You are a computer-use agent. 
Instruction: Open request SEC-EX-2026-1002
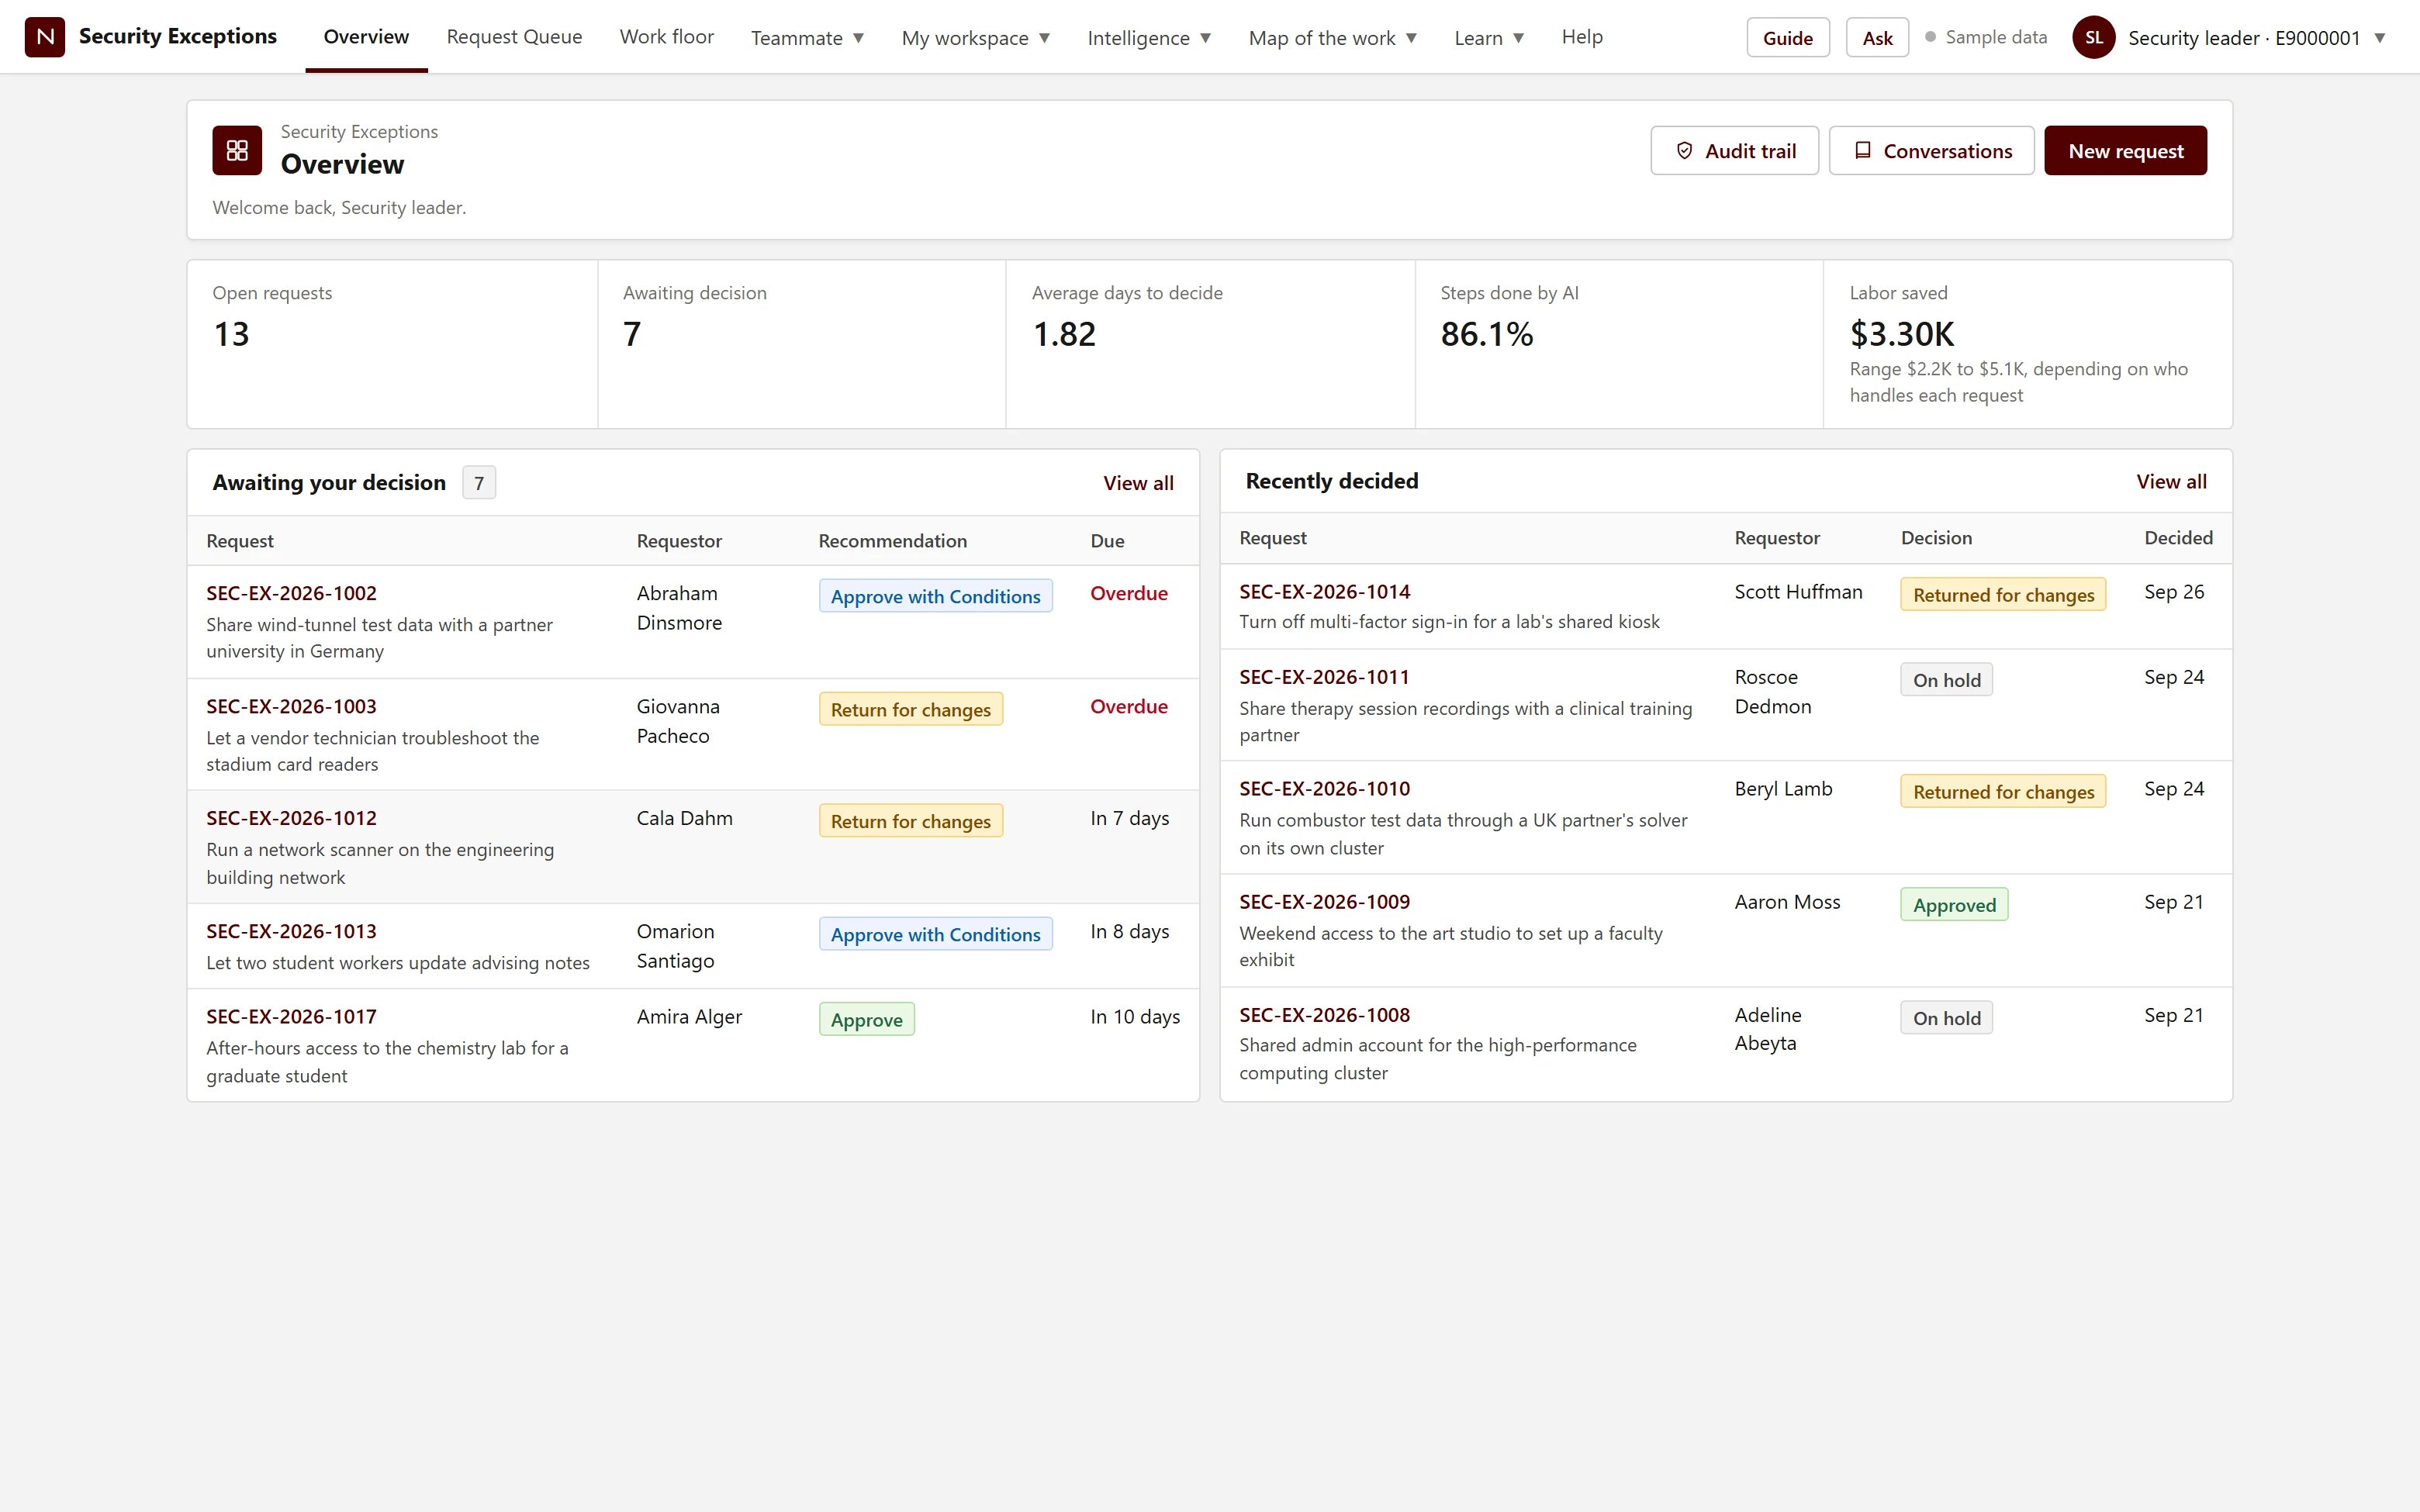pos(291,593)
